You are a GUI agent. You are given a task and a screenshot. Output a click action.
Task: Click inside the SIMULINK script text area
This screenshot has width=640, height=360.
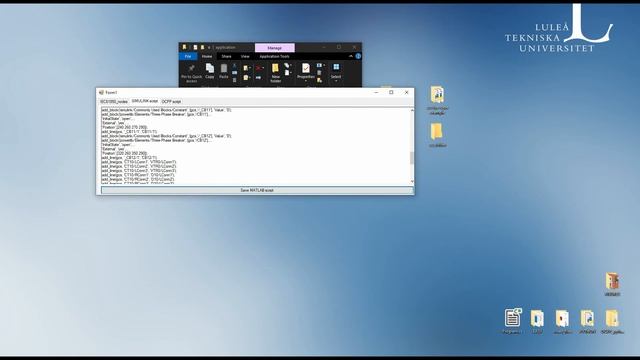pyautogui.click(x=255, y=146)
